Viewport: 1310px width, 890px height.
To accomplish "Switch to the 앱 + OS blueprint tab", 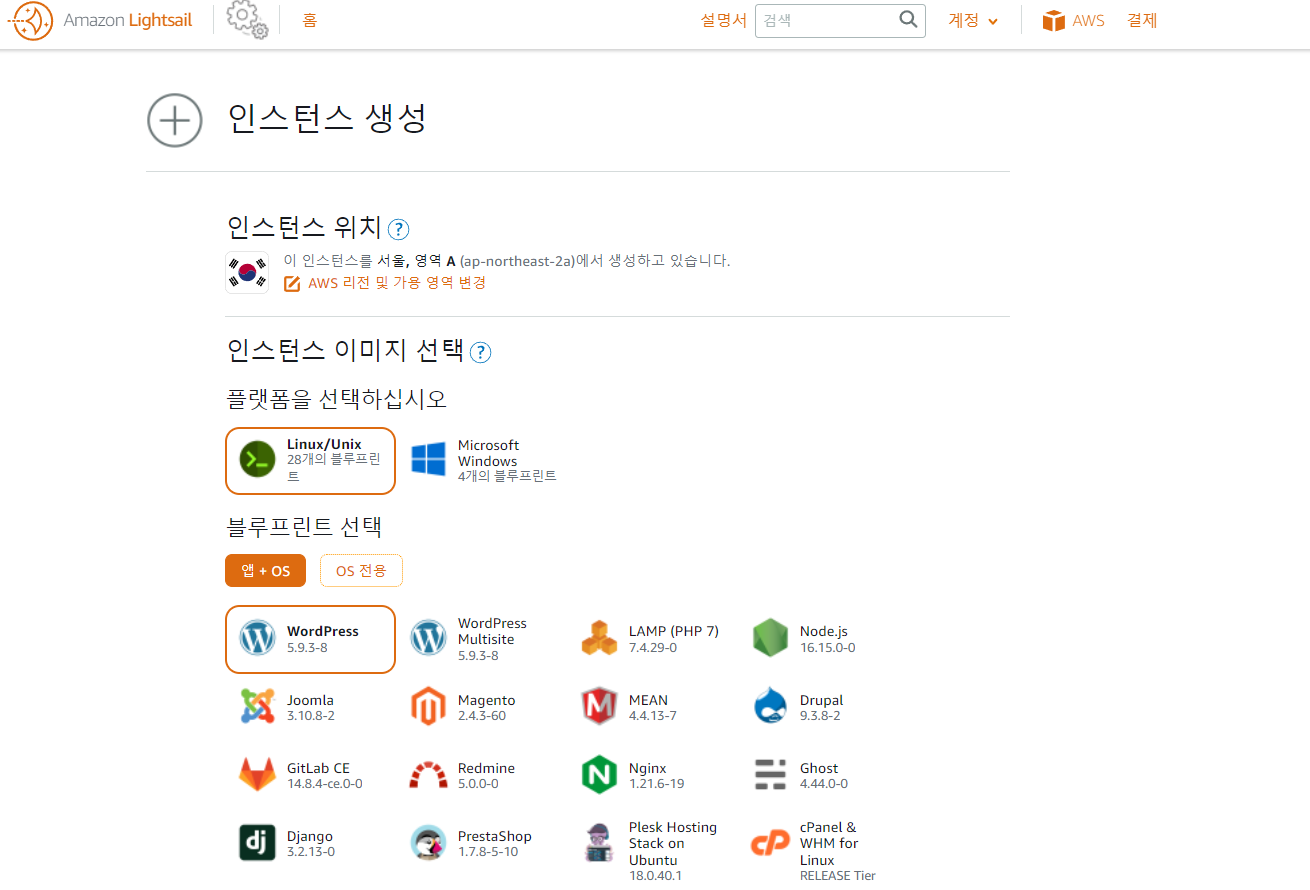I will (265, 571).
